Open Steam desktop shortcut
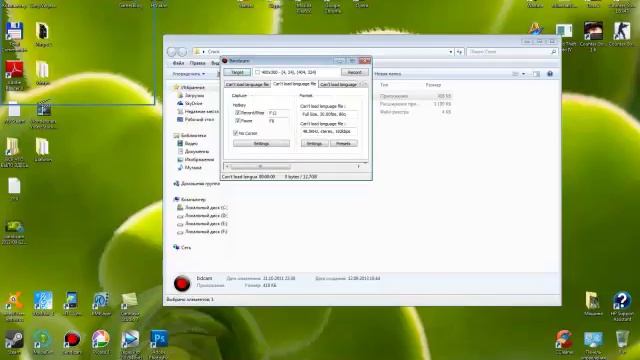The width and height of the screenshot is (640, 360). coord(14,341)
